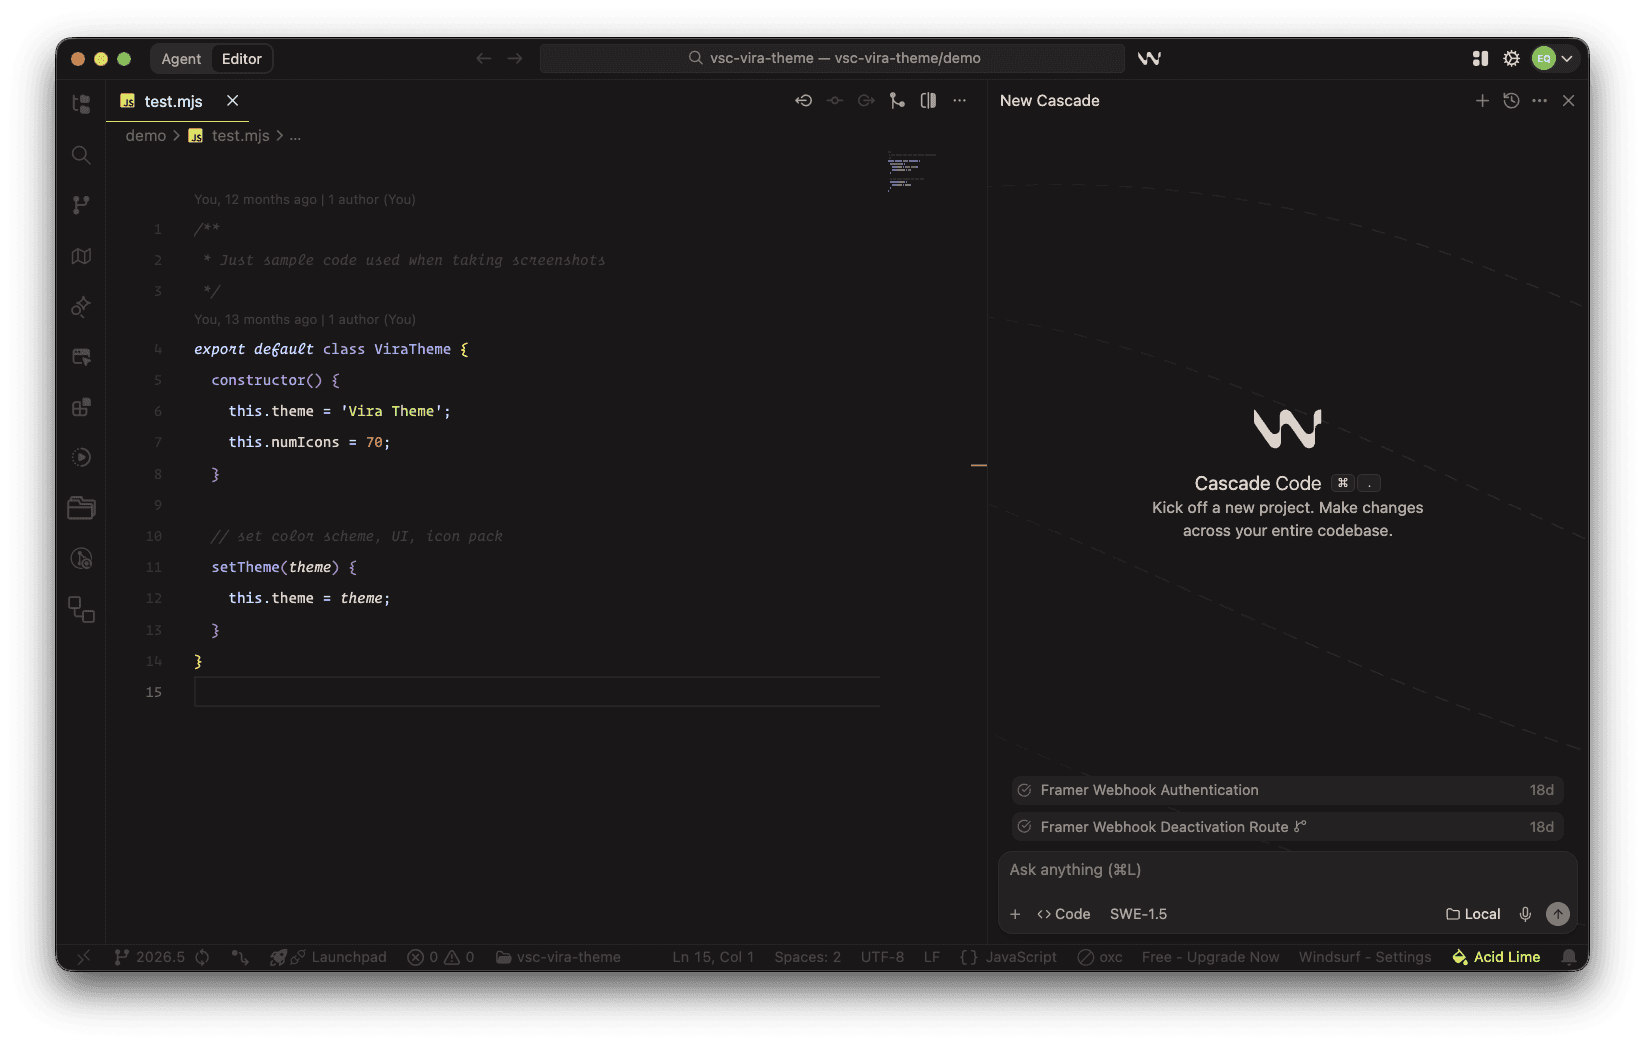Open the settings gear in the title bar
Viewport: 1645px width, 1045px height.
pyautogui.click(x=1511, y=59)
